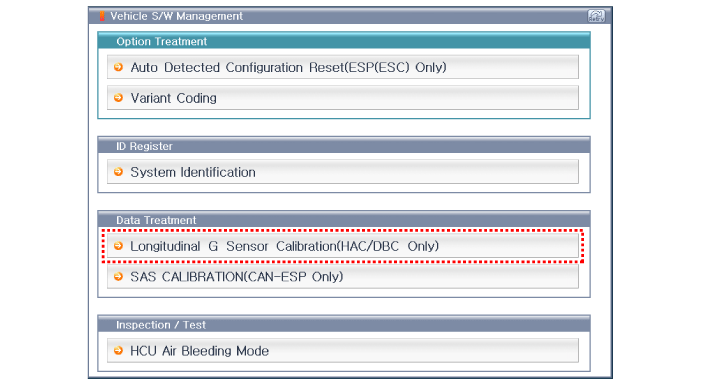Image resolution: width=701 pixels, height=386 pixels.
Task: Click orange arrow beside HCU Air Bleeding Mode
Action: pyautogui.click(x=118, y=351)
